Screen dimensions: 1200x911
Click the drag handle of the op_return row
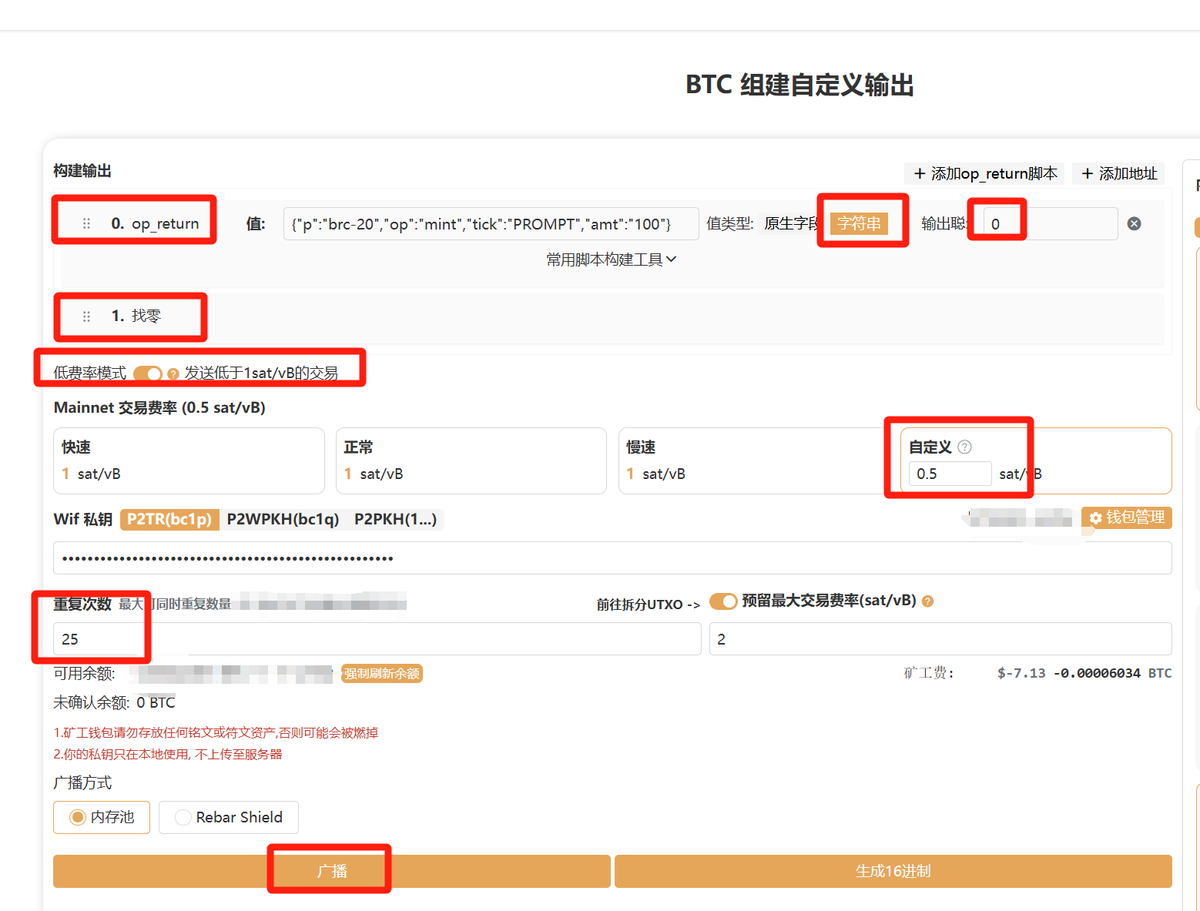pos(87,224)
